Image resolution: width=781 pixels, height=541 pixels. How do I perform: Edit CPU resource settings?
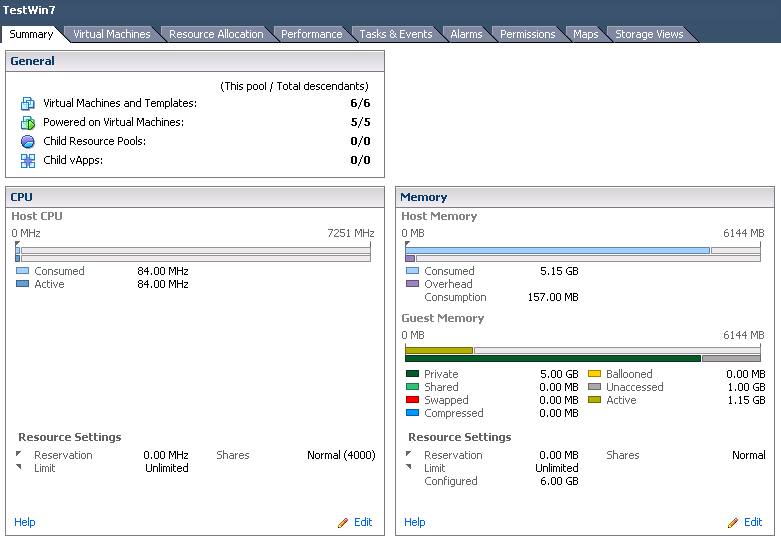(363, 522)
